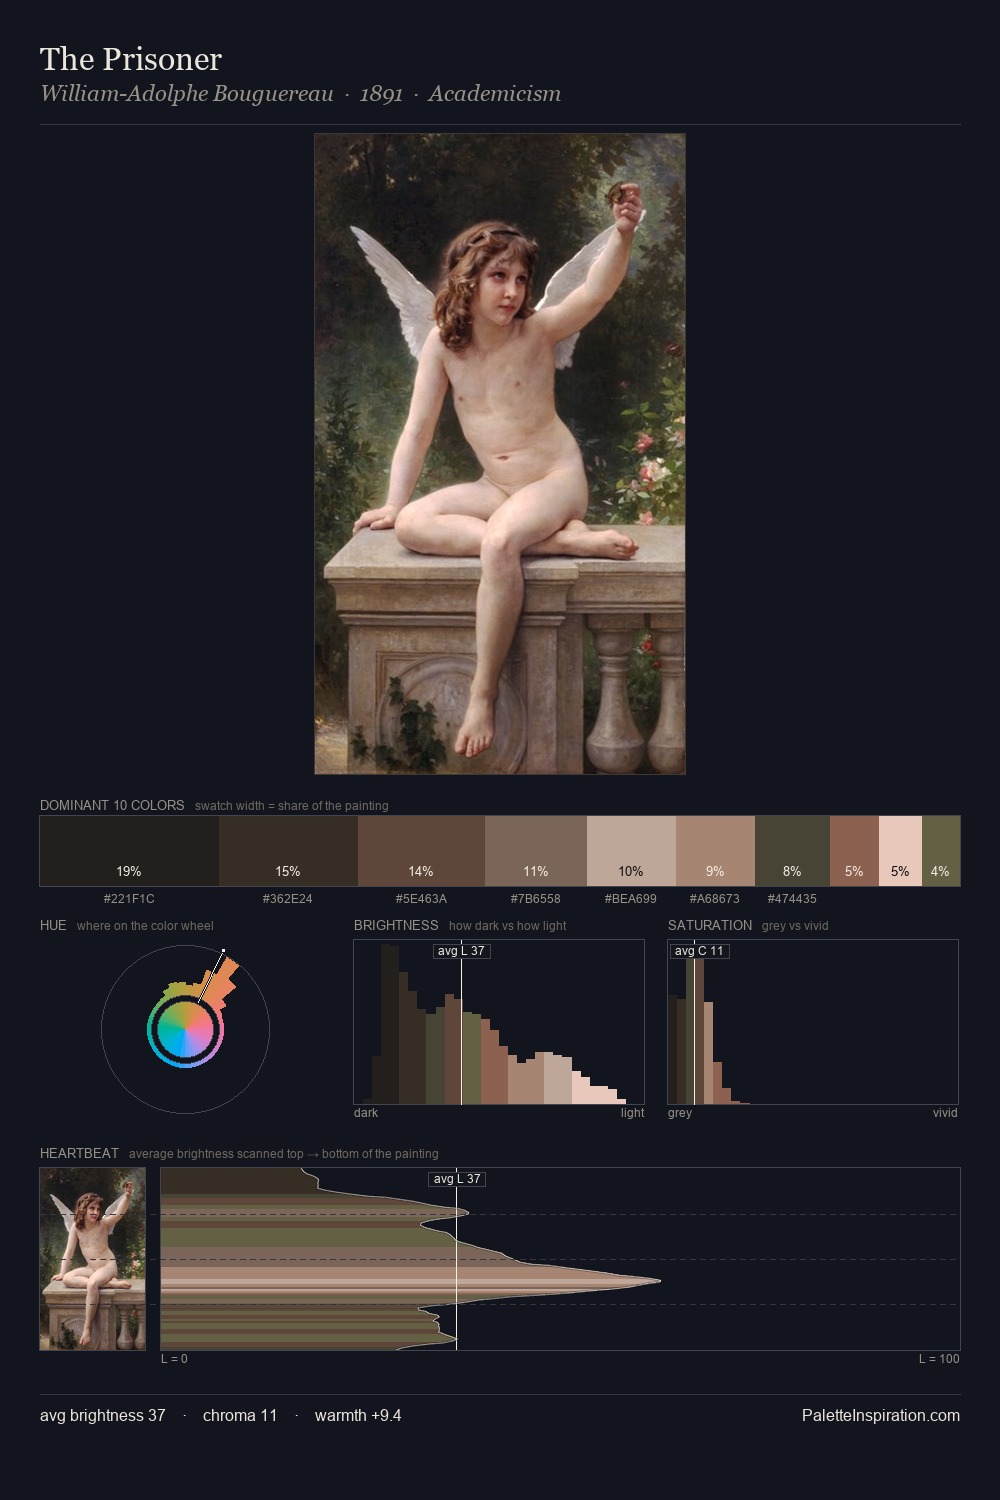Click the 'DOMINANT 10 COLORS' heading
Screen dimensions: 1000x1500
coord(112,805)
